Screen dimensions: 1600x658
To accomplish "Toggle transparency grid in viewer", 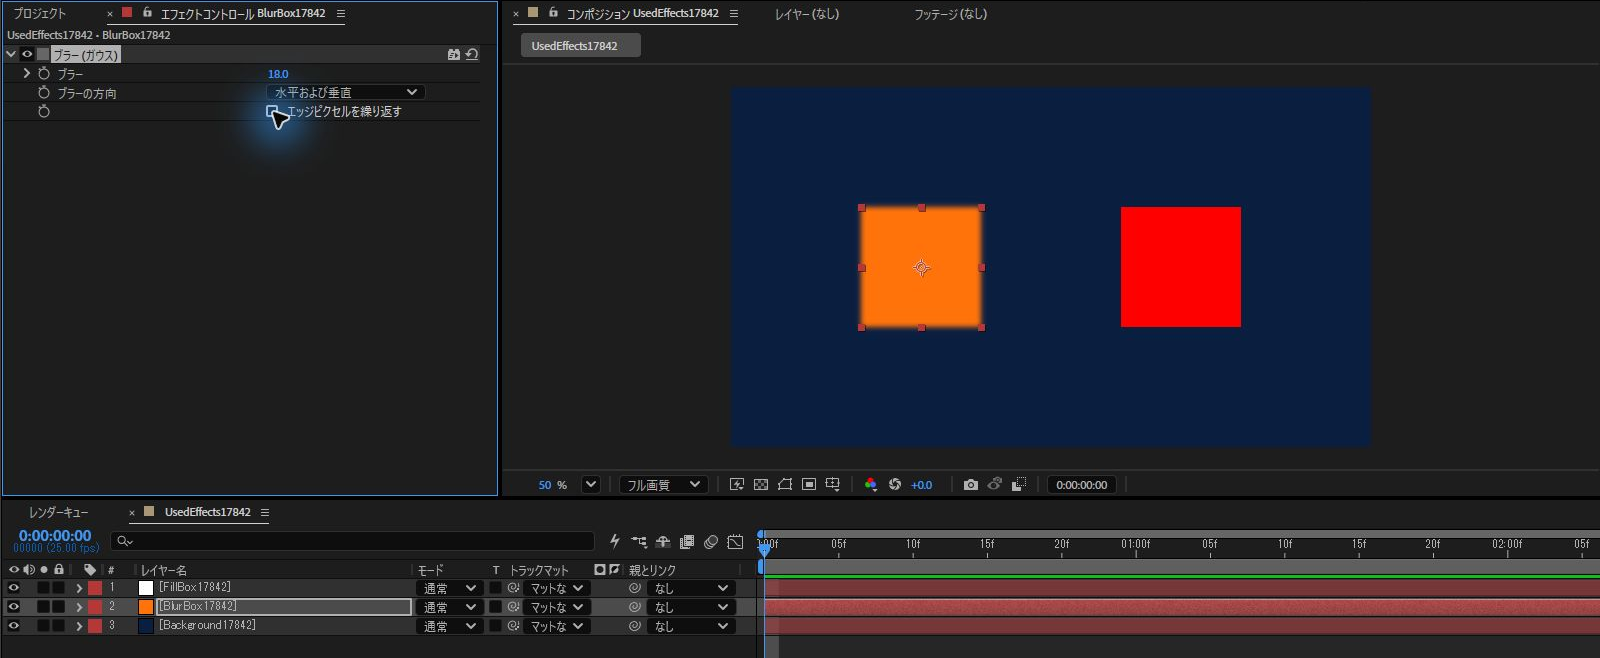I will pyautogui.click(x=761, y=484).
